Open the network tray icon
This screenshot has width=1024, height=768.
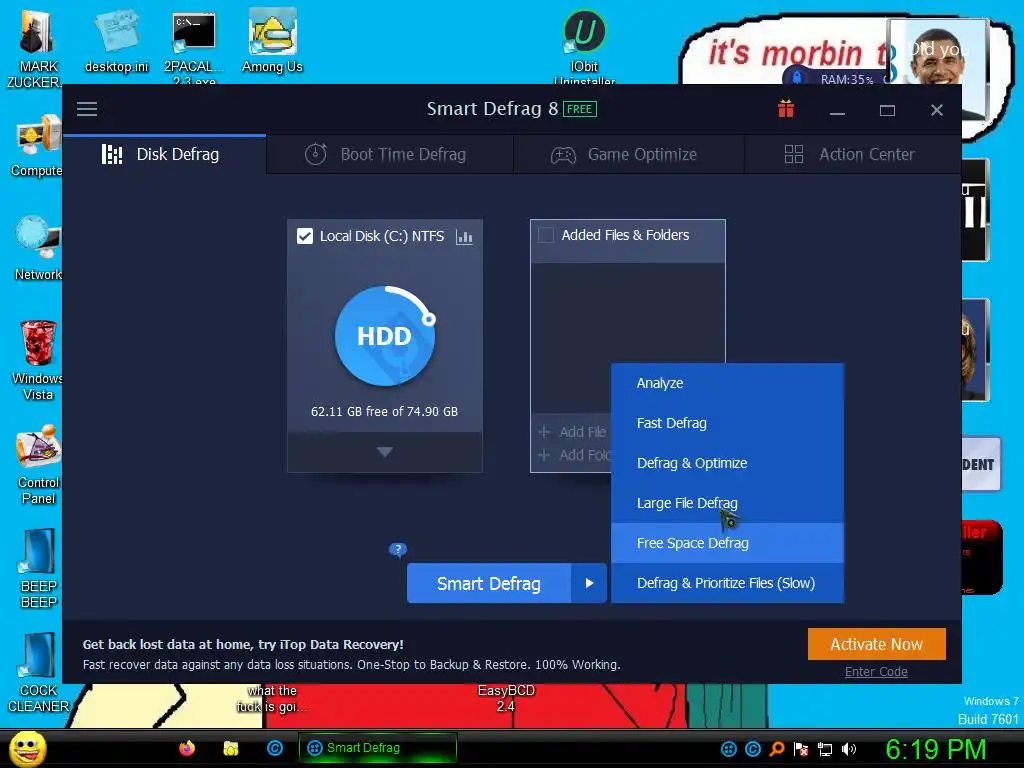point(825,749)
